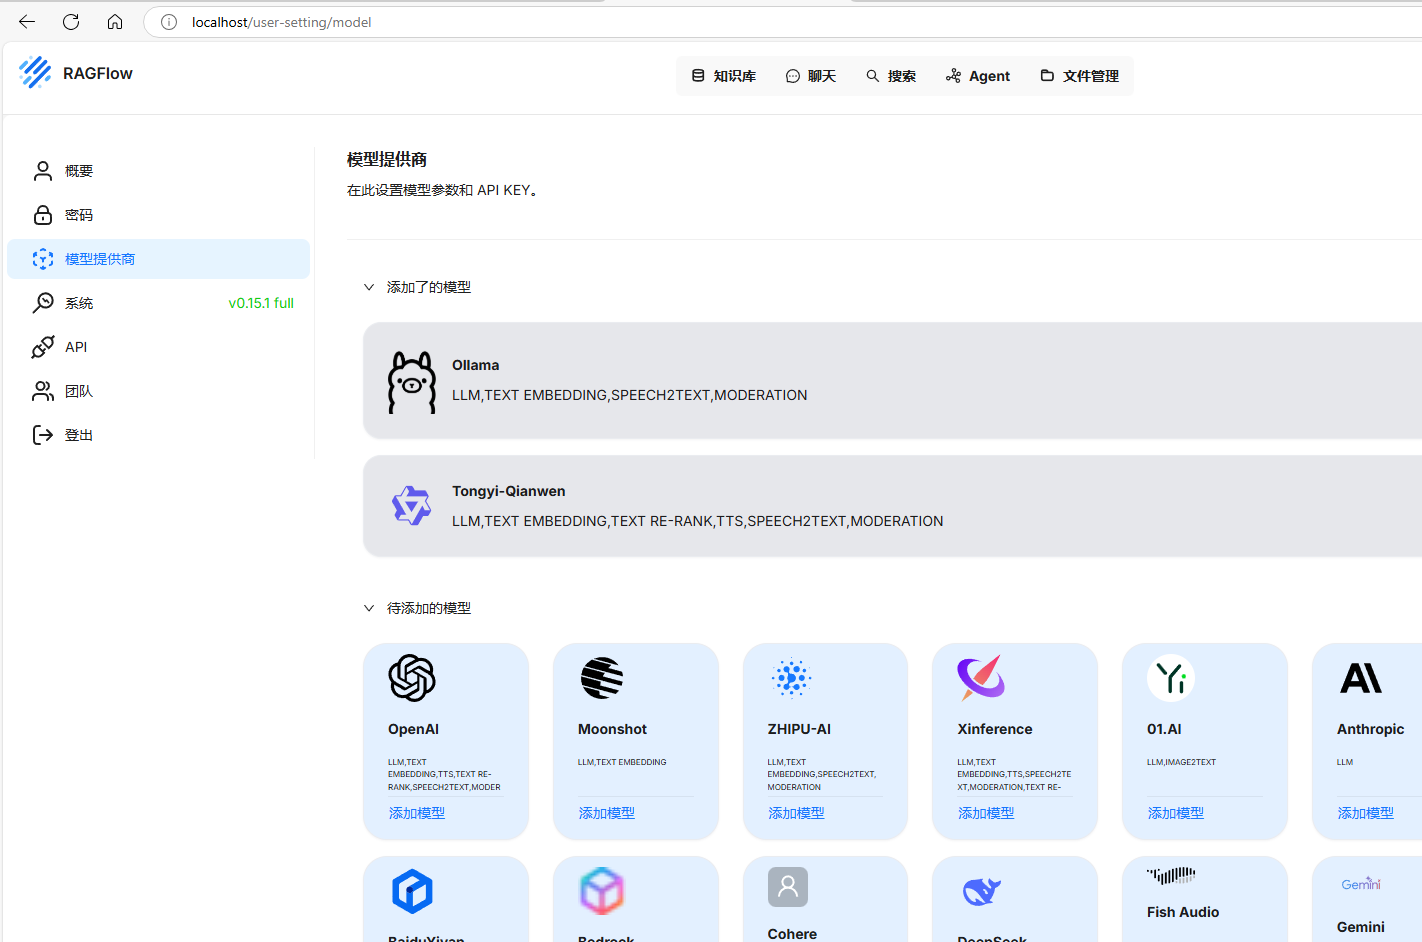Open the 知识库 tab
The width and height of the screenshot is (1422, 942).
pos(724,76)
